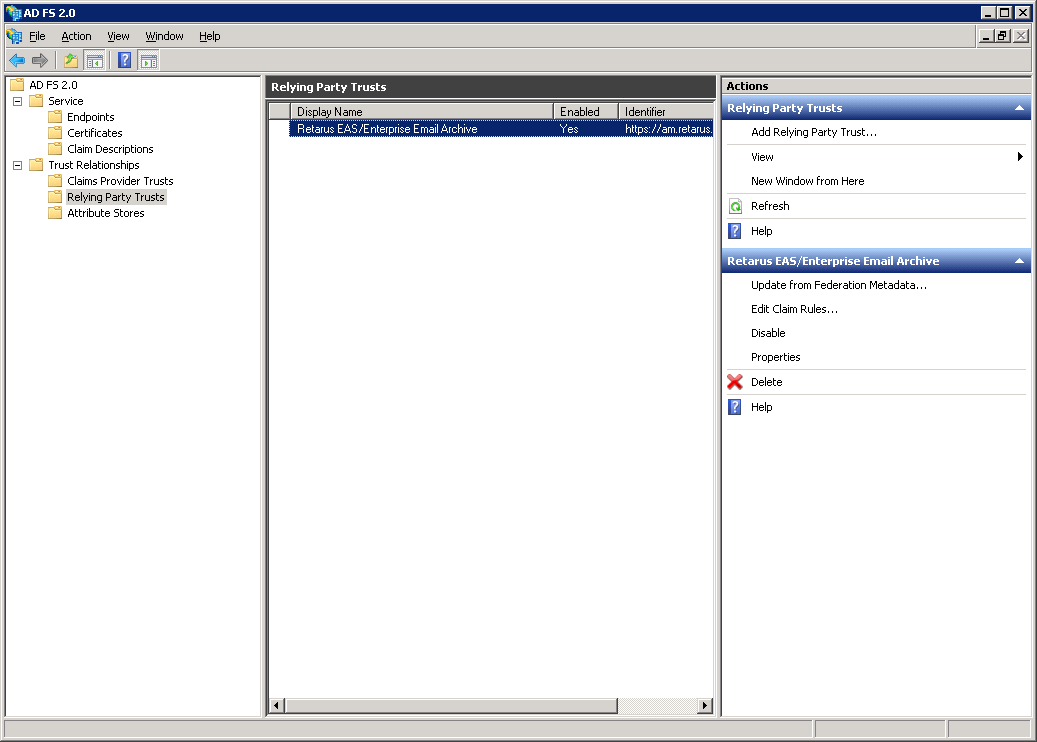Open the Claims Provider Trusts folder
Viewport: 1037px width, 742px height.
coord(119,181)
